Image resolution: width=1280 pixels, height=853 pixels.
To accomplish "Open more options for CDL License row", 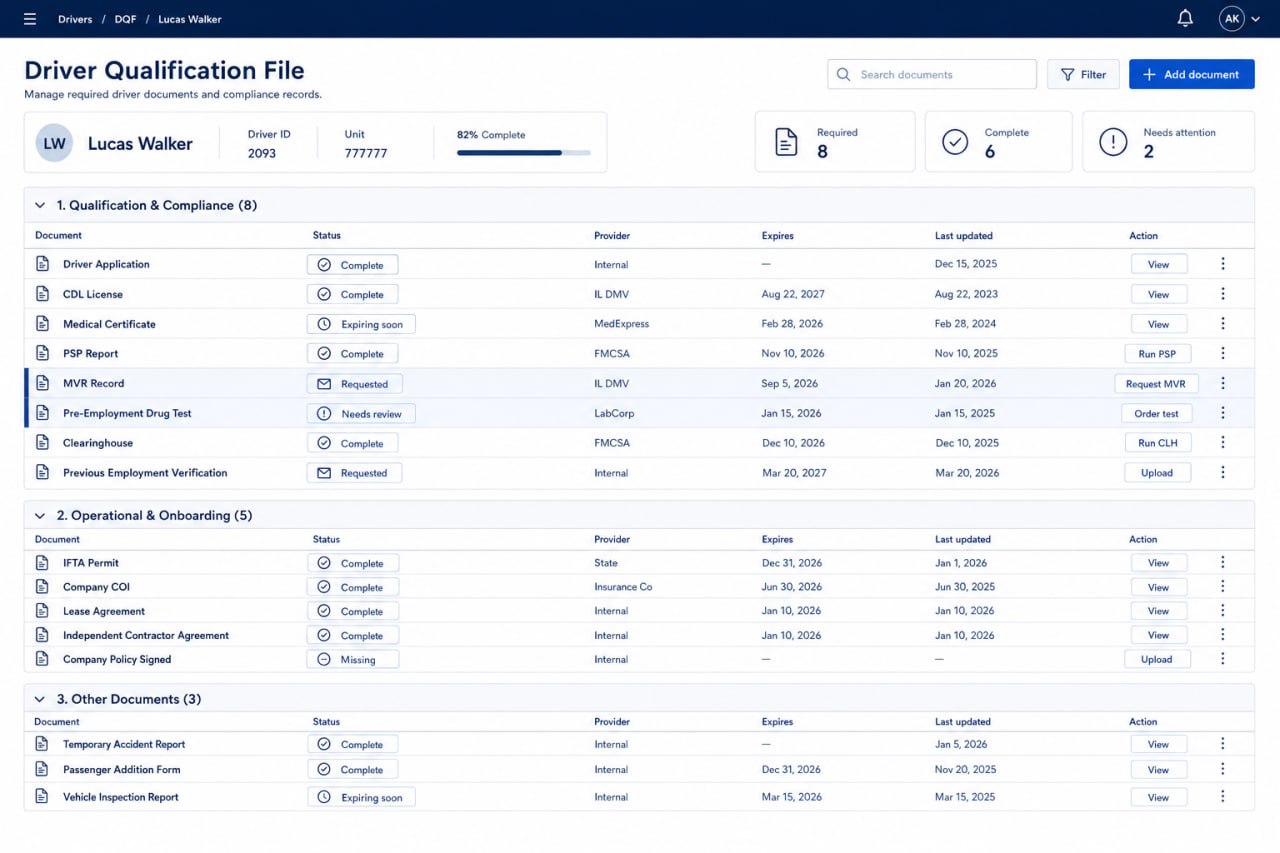I will [x=1222, y=294].
